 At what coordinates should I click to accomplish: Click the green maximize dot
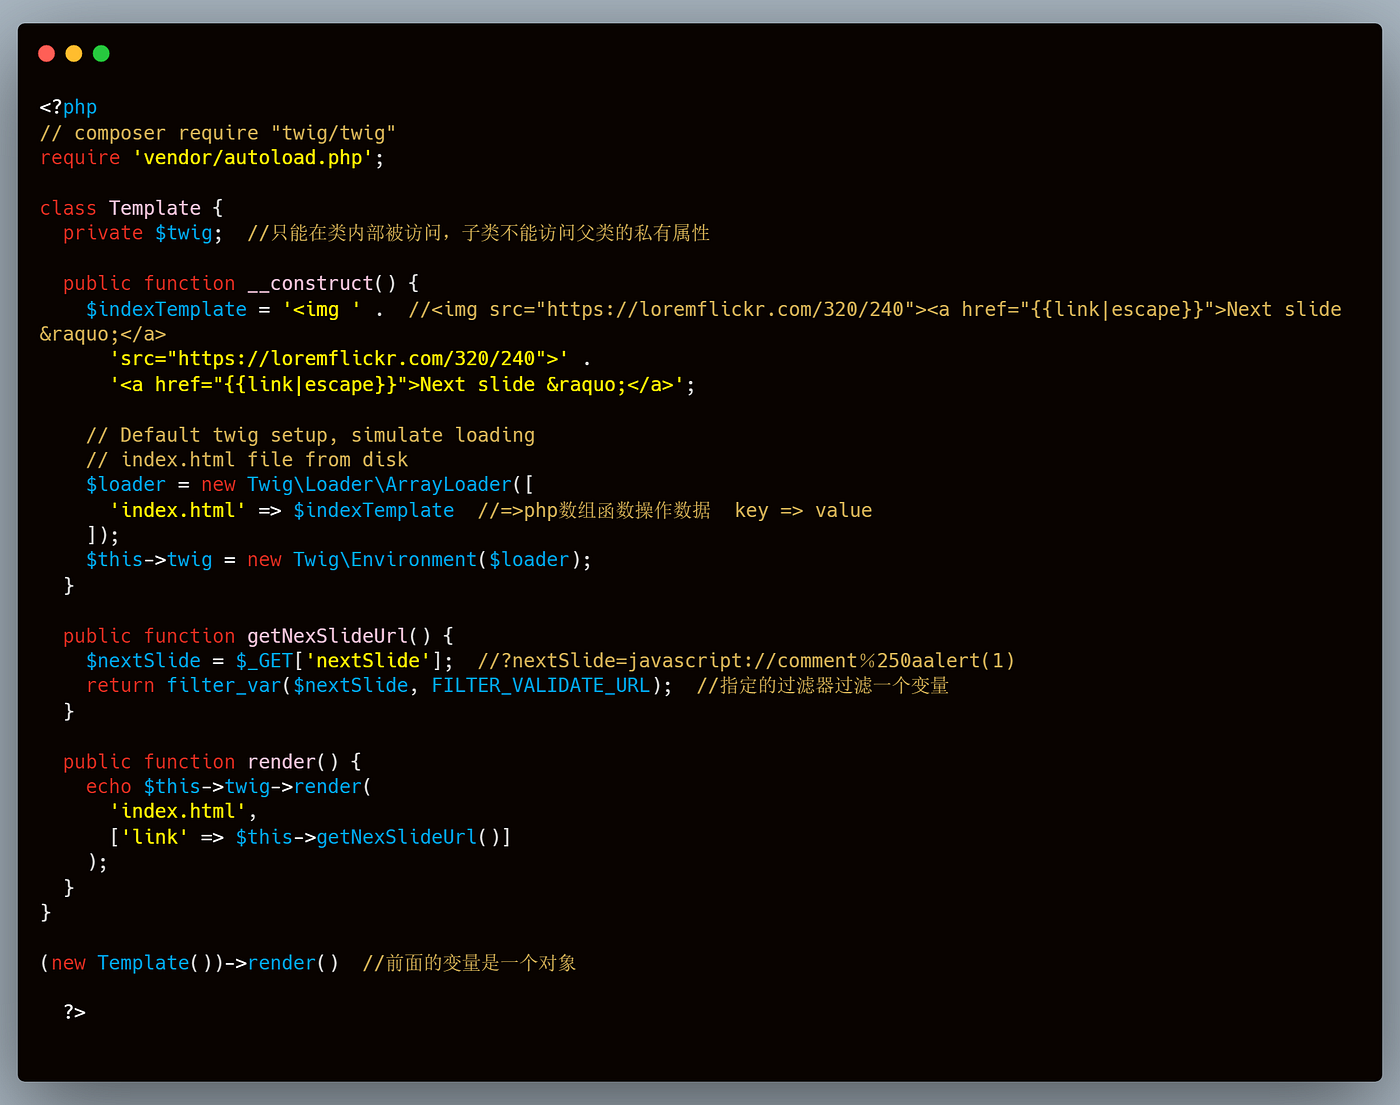click(x=101, y=53)
